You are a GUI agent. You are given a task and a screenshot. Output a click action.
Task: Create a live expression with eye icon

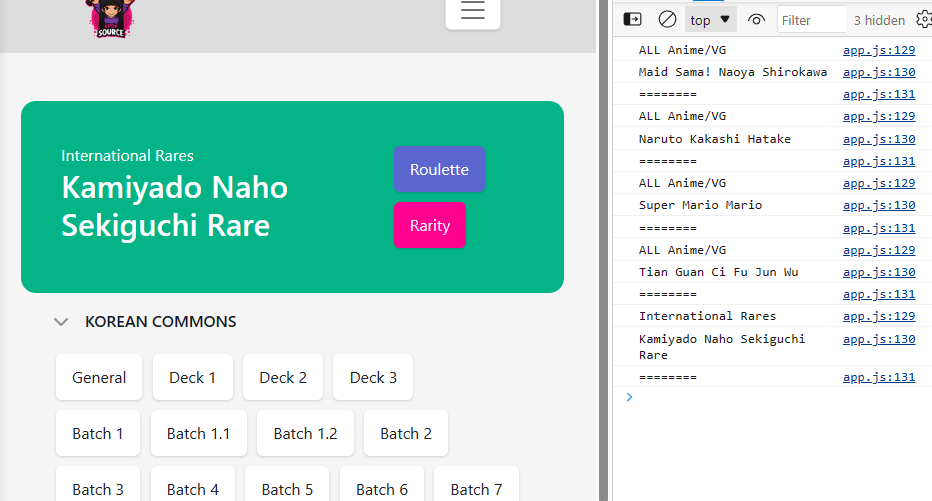tap(756, 20)
